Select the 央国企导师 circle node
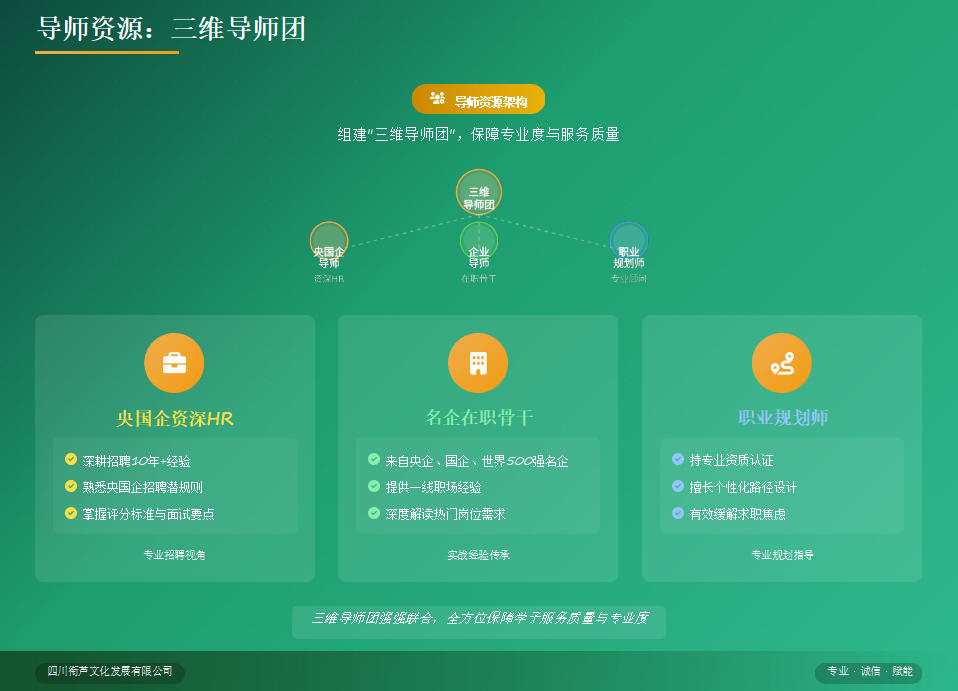This screenshot has width=958, height=691. pos(329,241)
